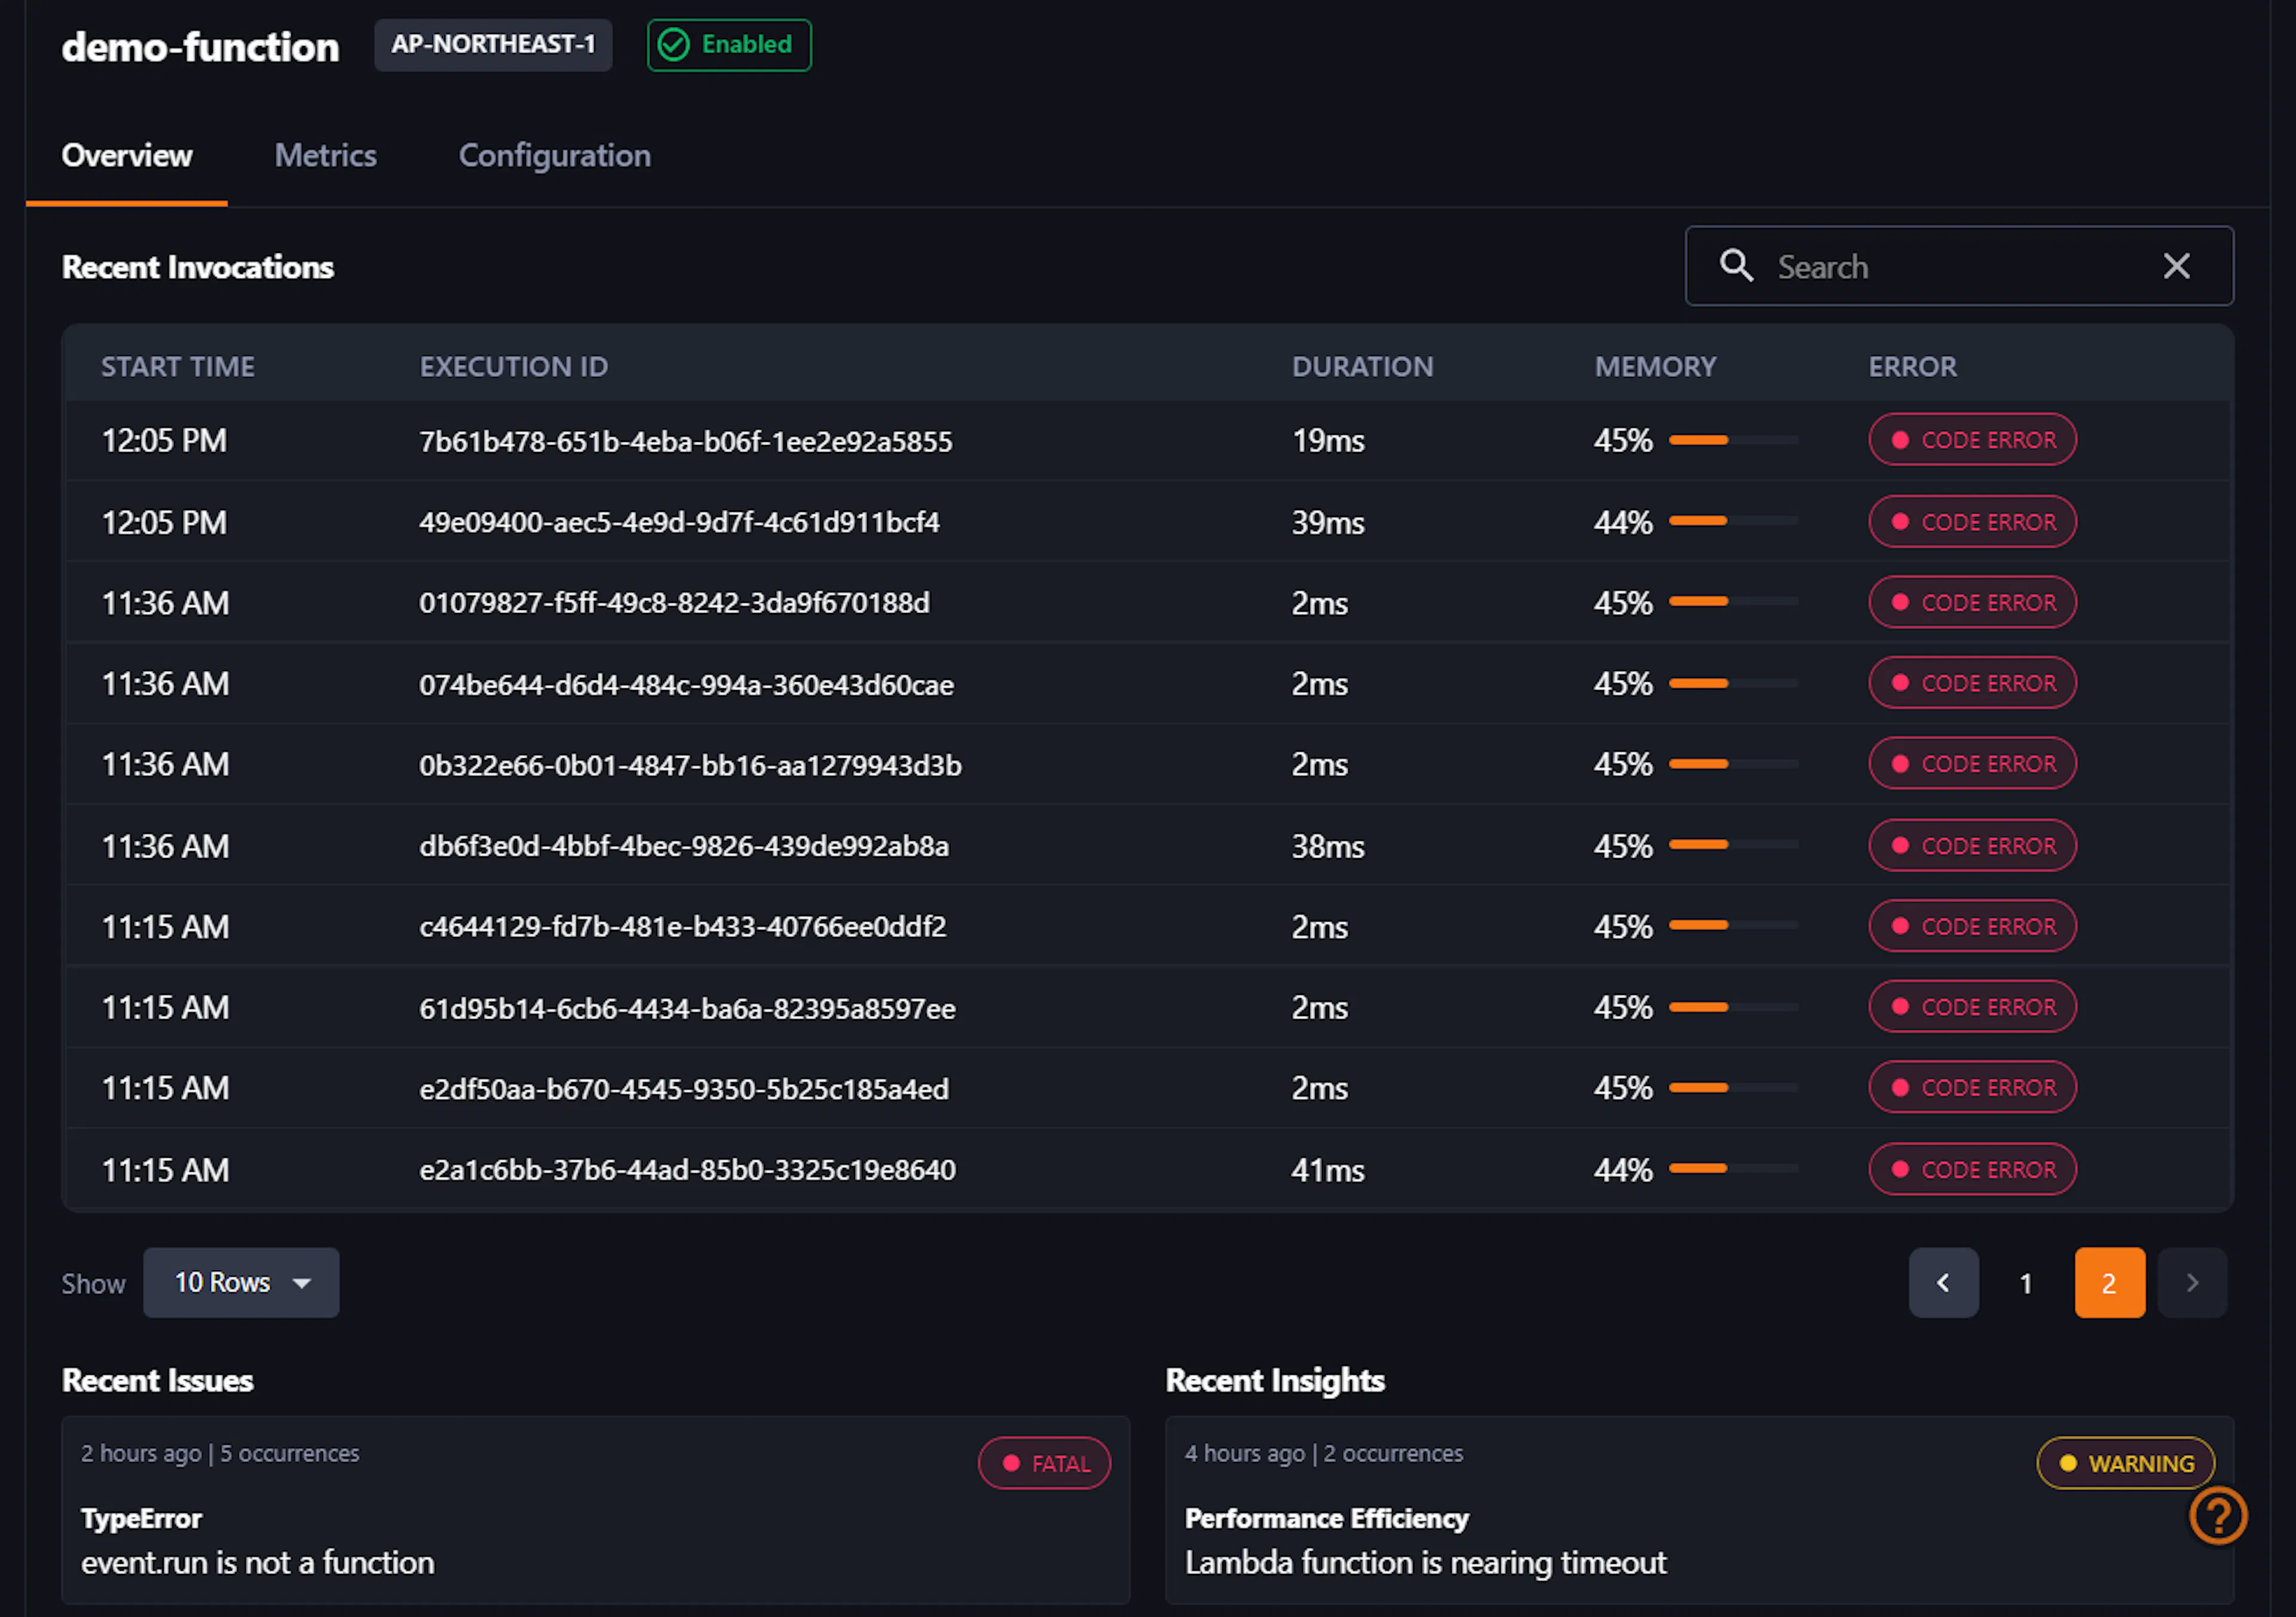Open the TypeError event.run issue card
This screenshot has height=1617, width=2296.
(x=595, y=1509)
